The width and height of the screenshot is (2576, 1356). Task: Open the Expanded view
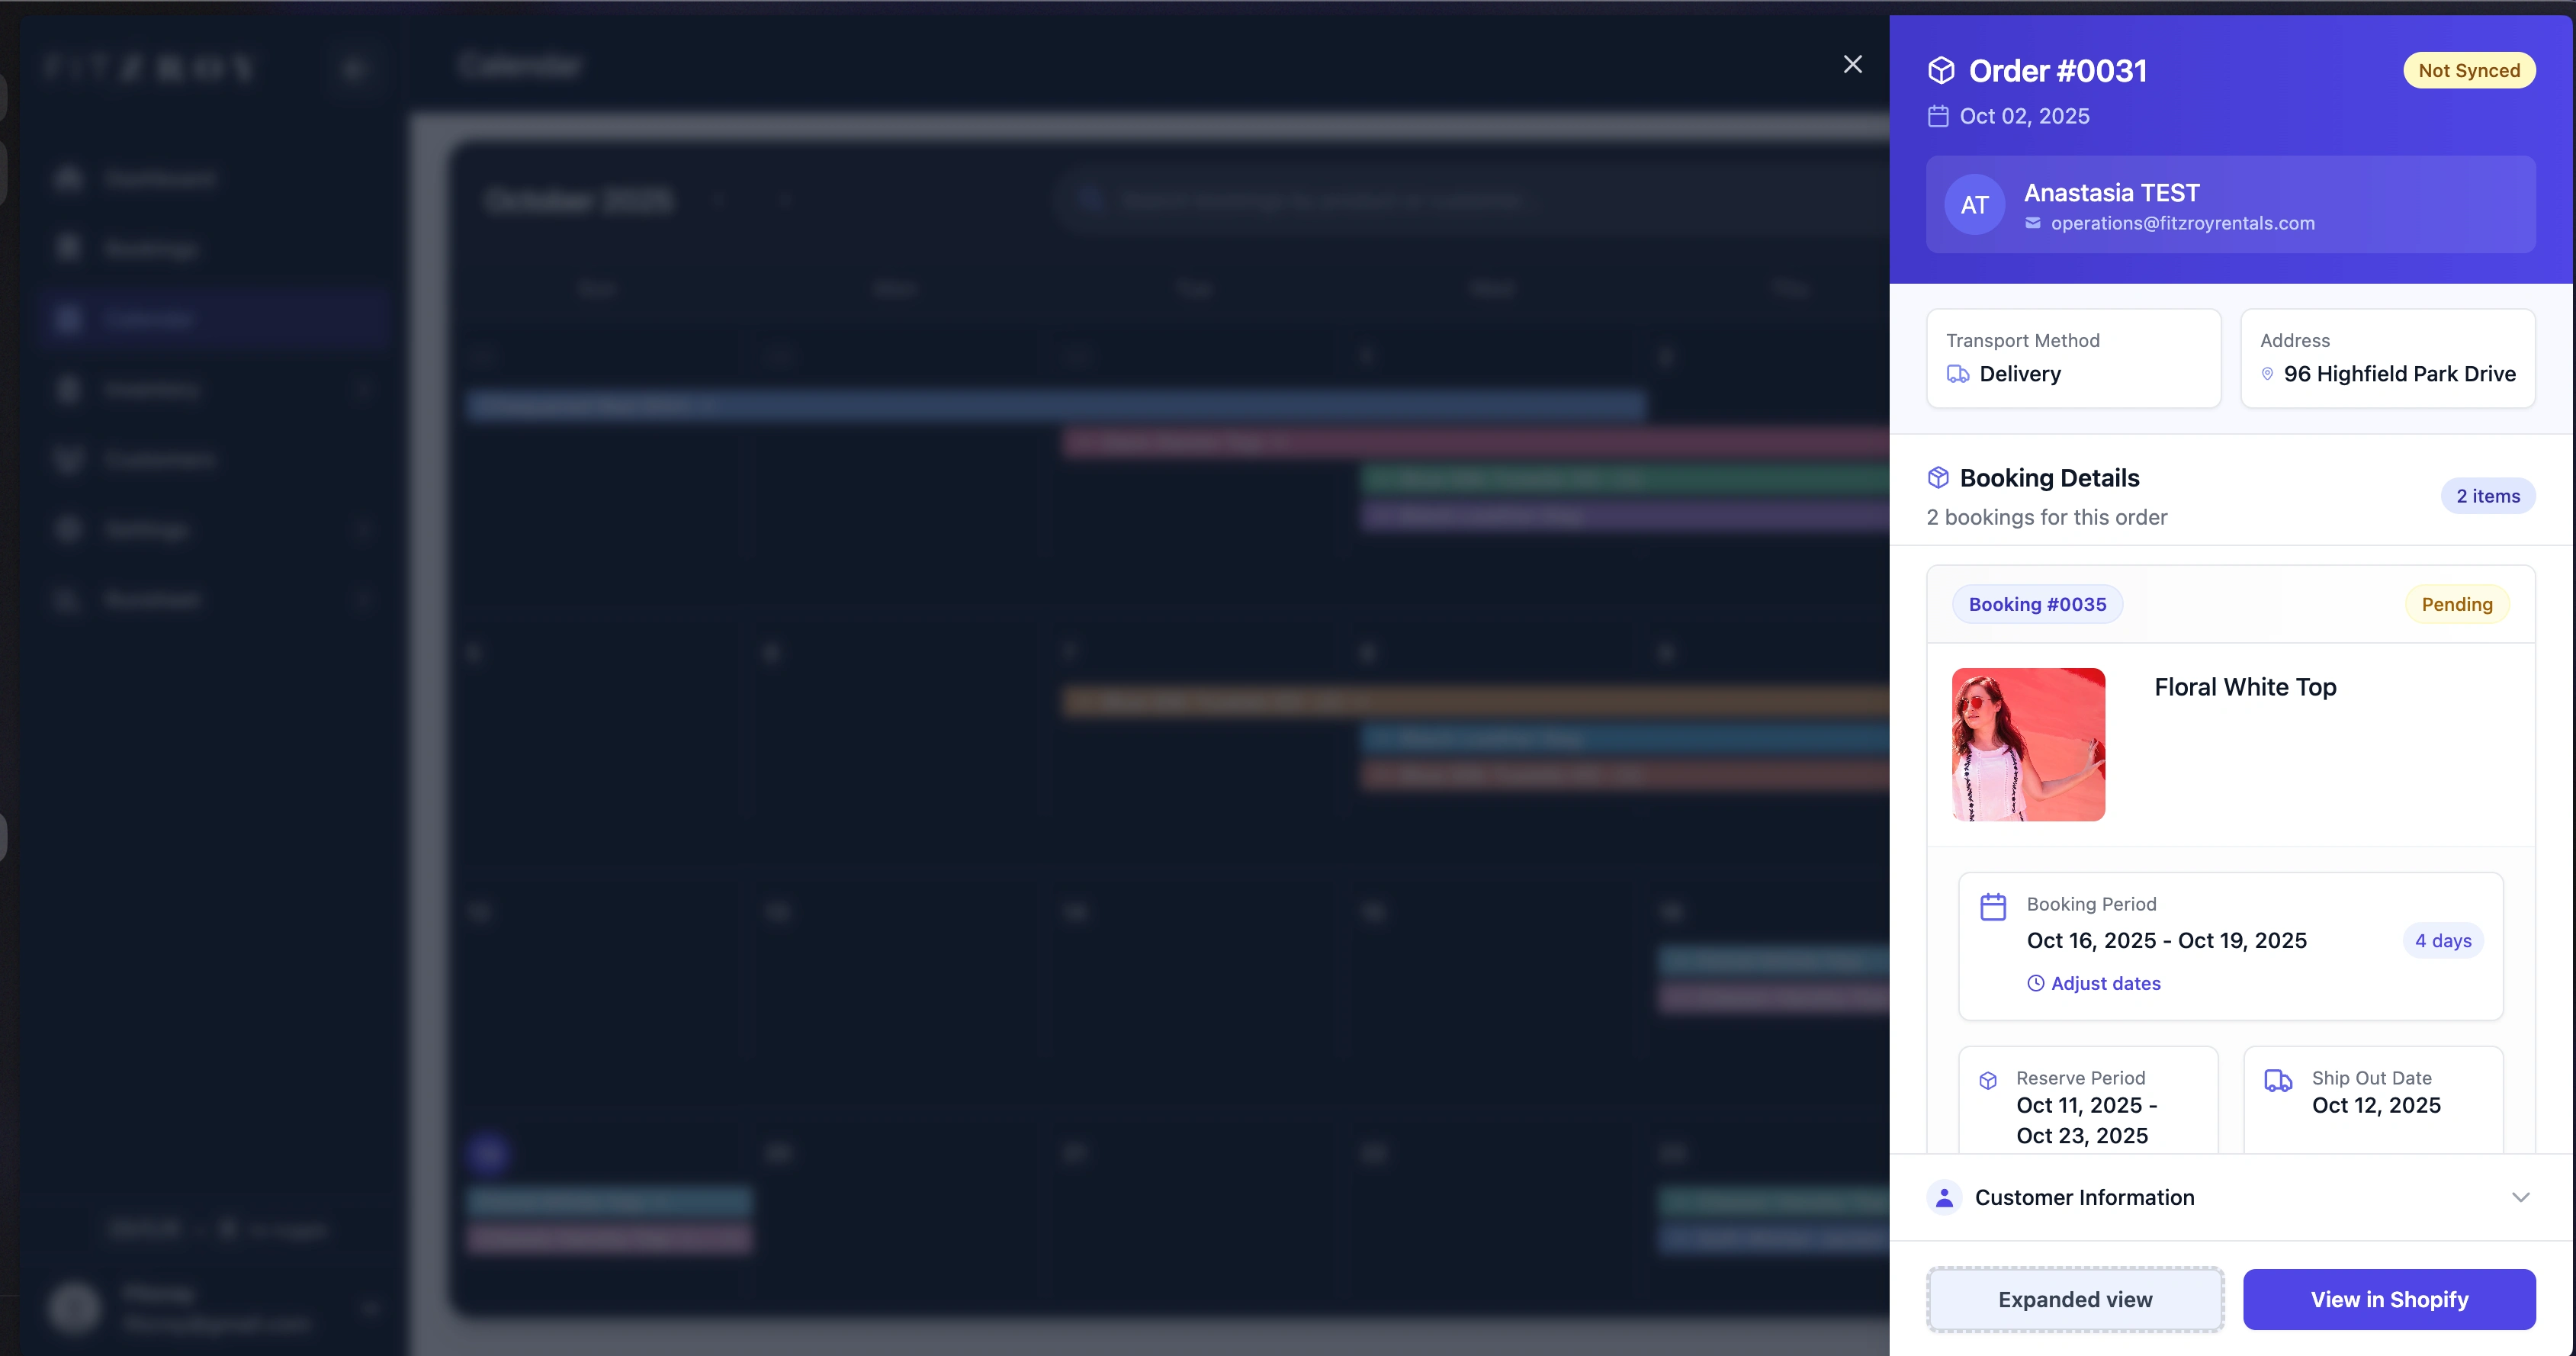pos(2075,1299)
